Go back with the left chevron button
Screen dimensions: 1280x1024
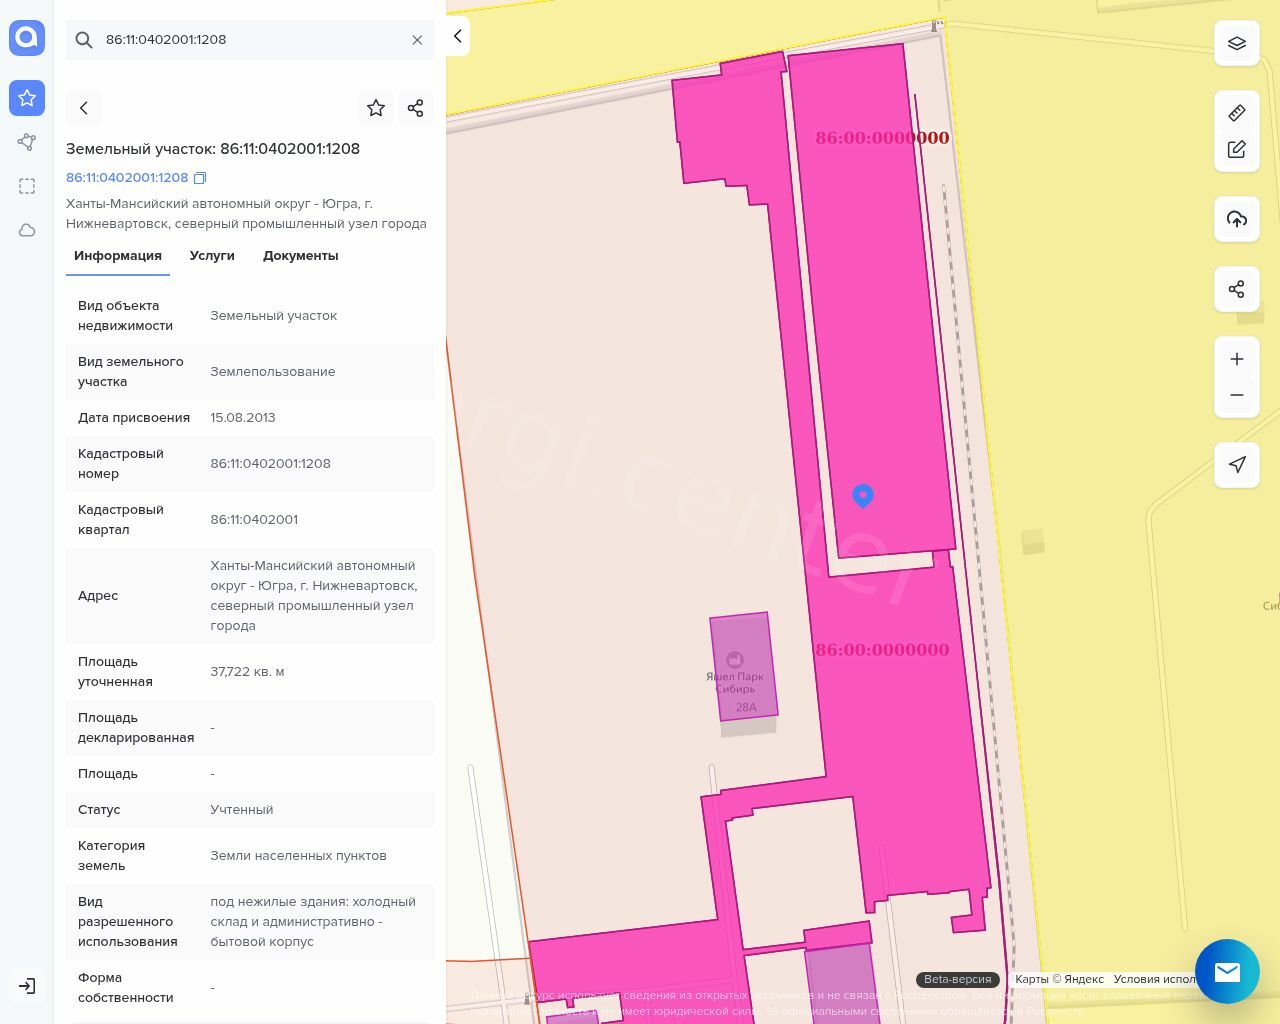[x=84, y=108]
